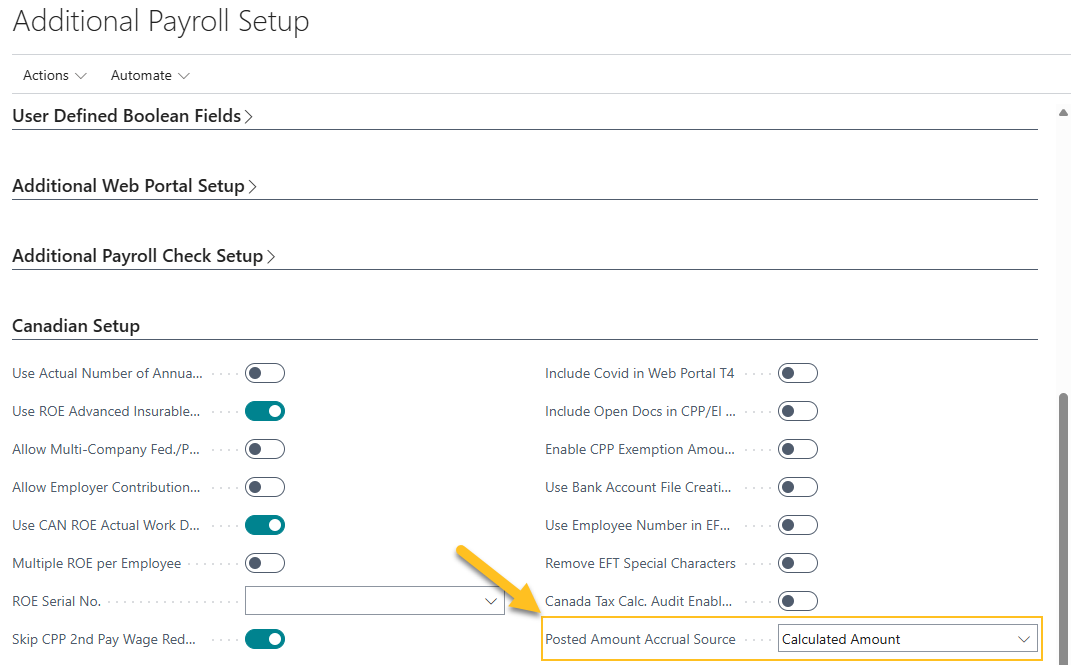Enable Use Actual Number of Annual toggle
Image resolution: width=1082 pixels, height=665 pixels.
[x=264, y=372]
